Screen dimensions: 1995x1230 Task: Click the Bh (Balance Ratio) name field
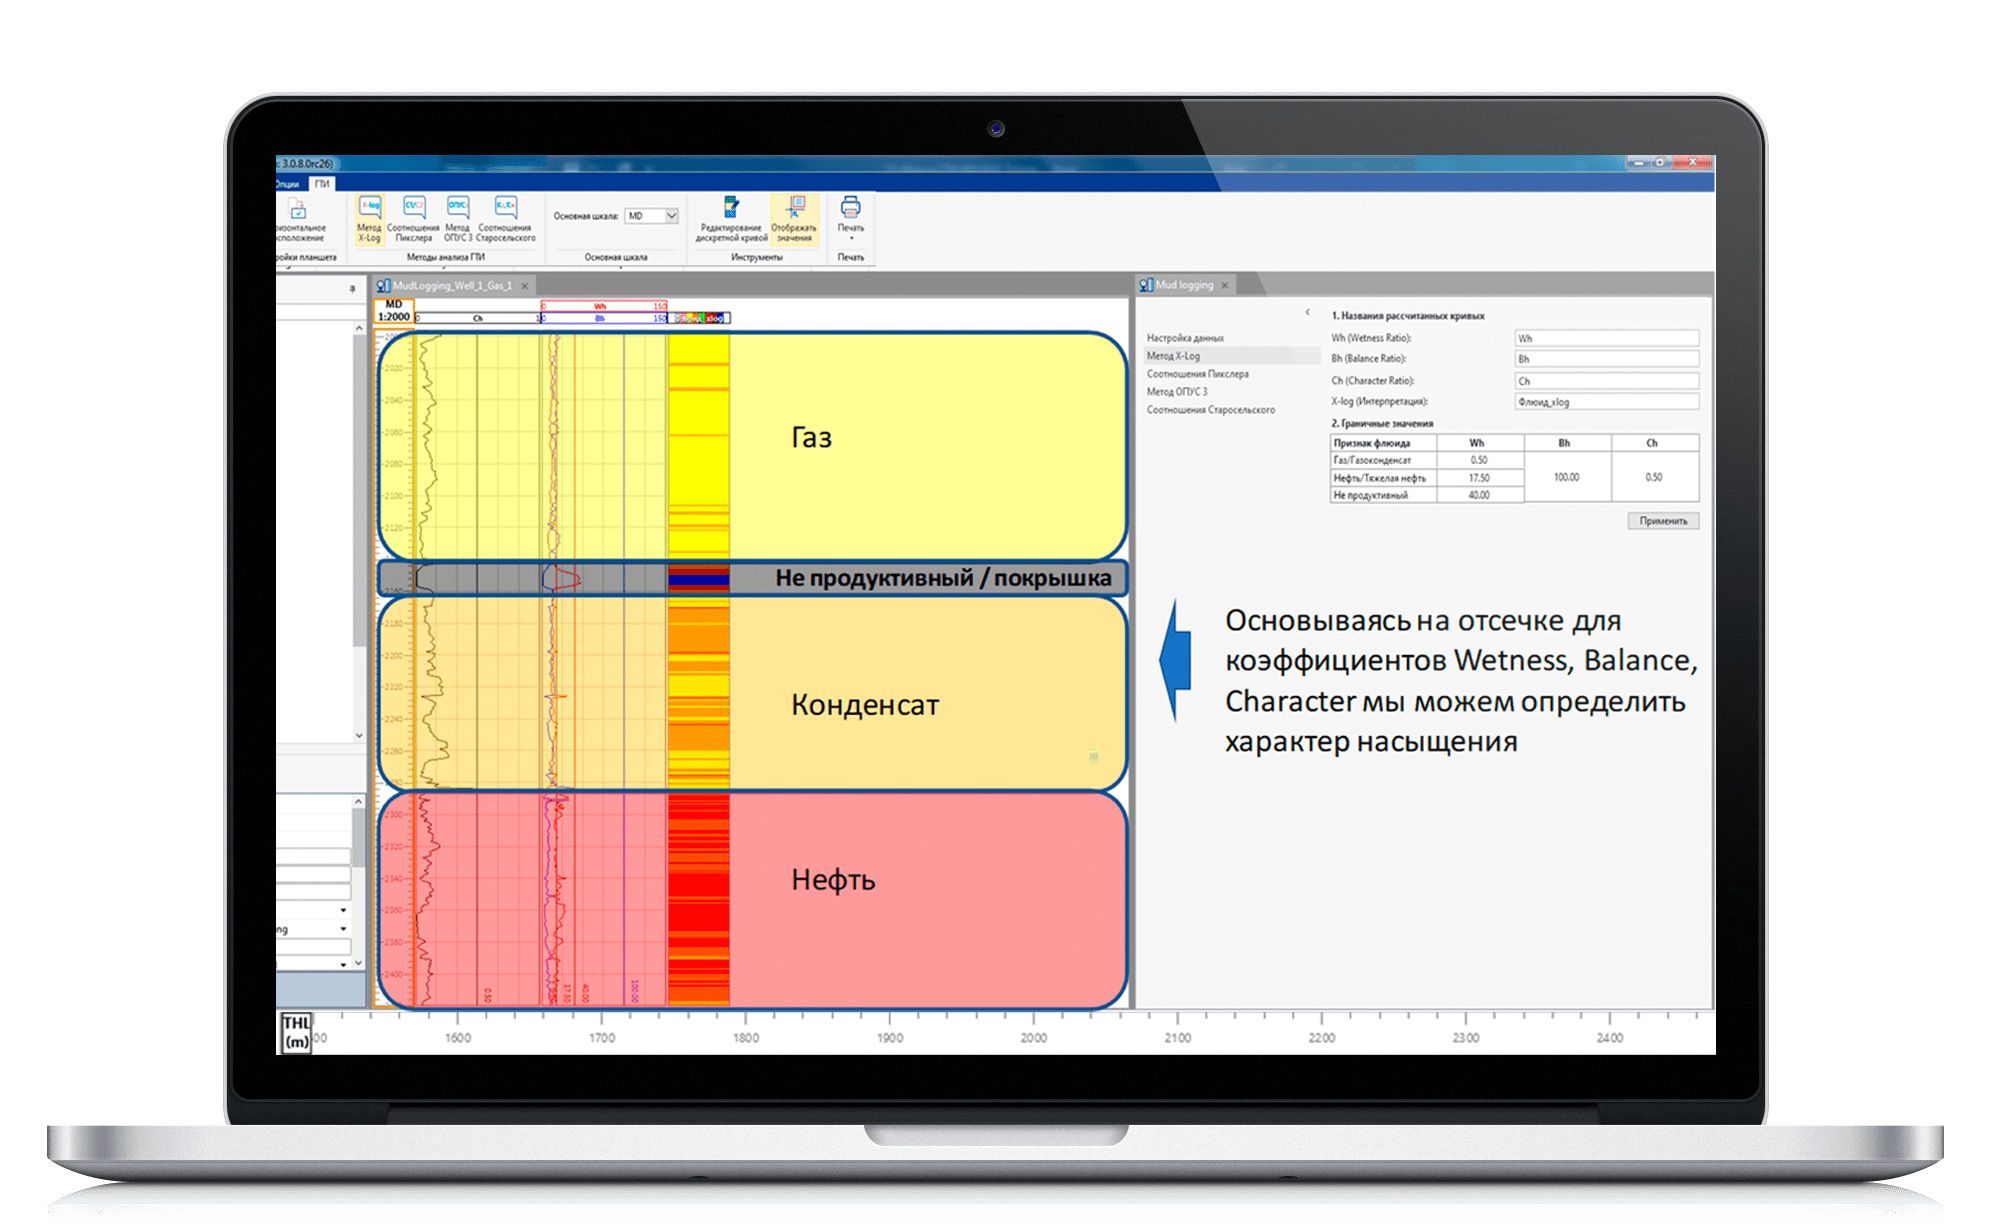(x=1606, y=359)
